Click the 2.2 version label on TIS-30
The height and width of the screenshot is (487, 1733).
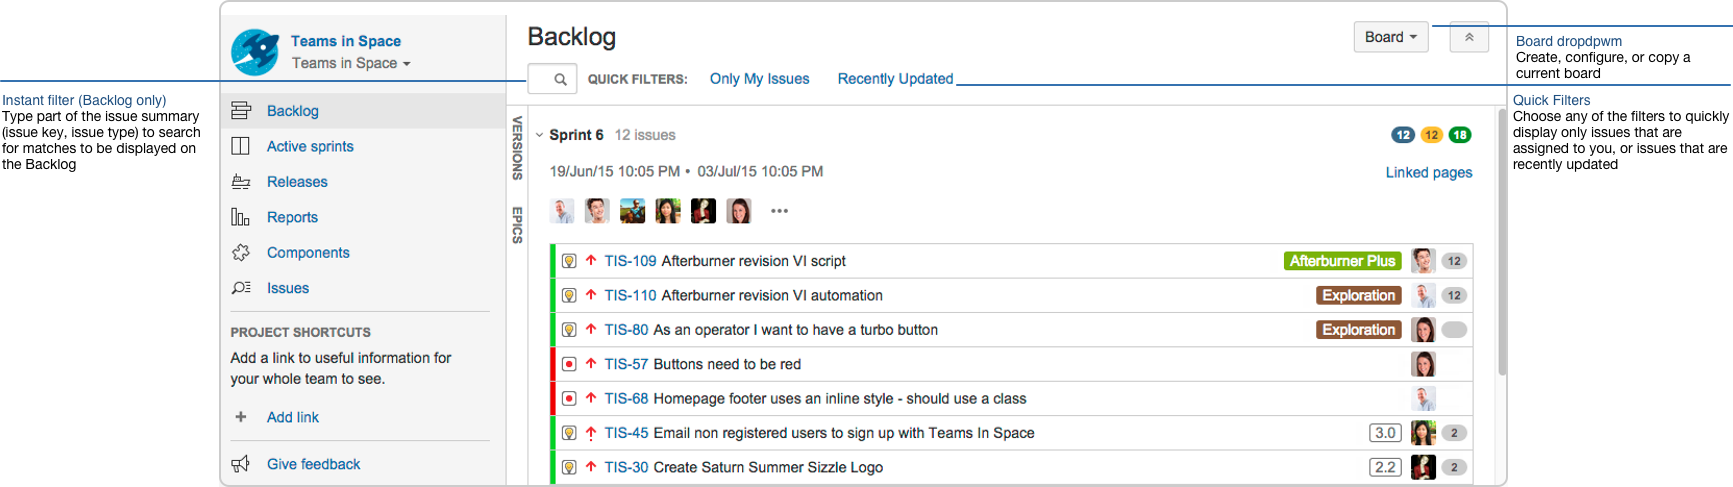click(x=1385, y=467)
